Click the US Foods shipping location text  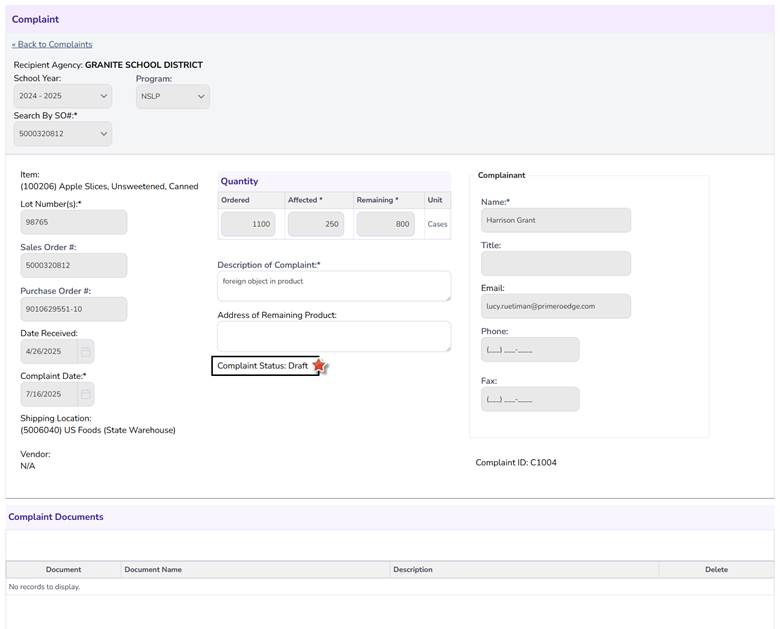click(x=98, y=430)
